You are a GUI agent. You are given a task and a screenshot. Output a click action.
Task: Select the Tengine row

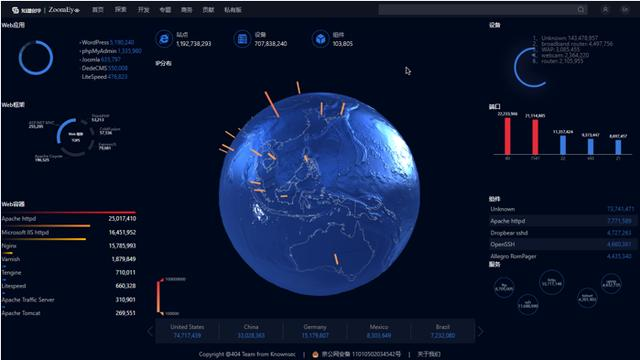69,273
